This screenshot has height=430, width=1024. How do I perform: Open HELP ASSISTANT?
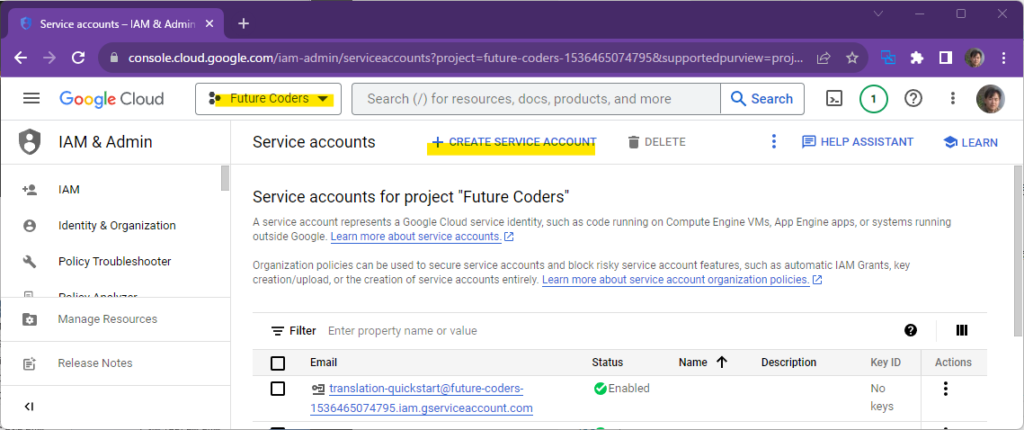[x=857, y=142]
